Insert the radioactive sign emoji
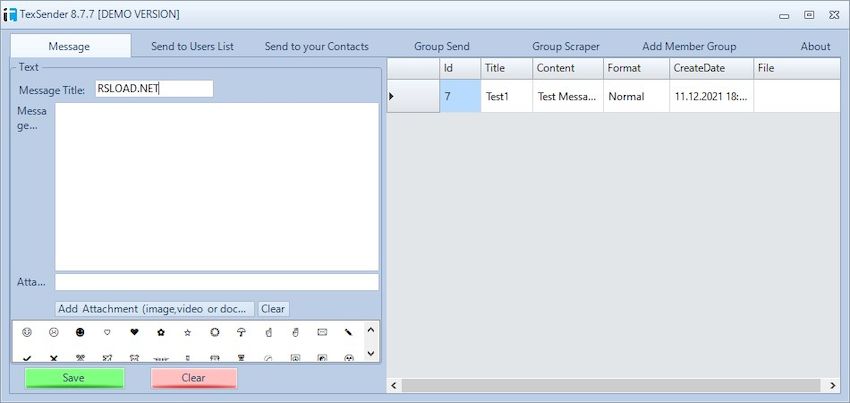The height and width of the screenshot is (403, 850). (x=349, y=358)
